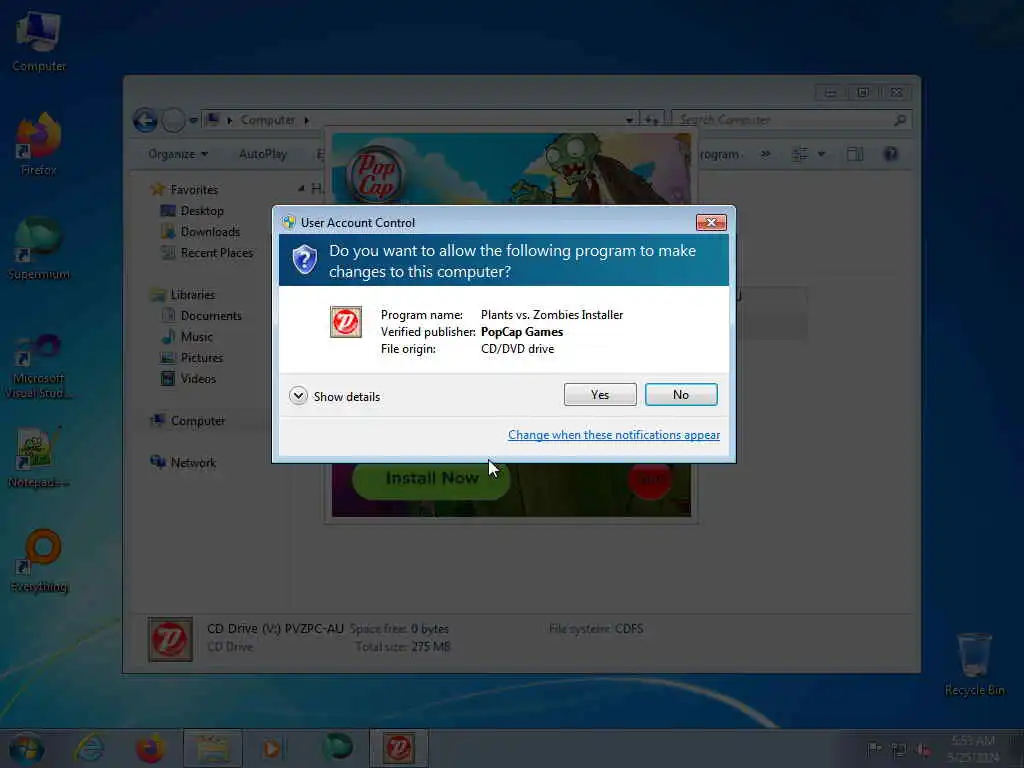The width and height of the screenshot is (1024, 768).
Task: Select Downloads in the navigation pane
Action: (x=210, y=232)
